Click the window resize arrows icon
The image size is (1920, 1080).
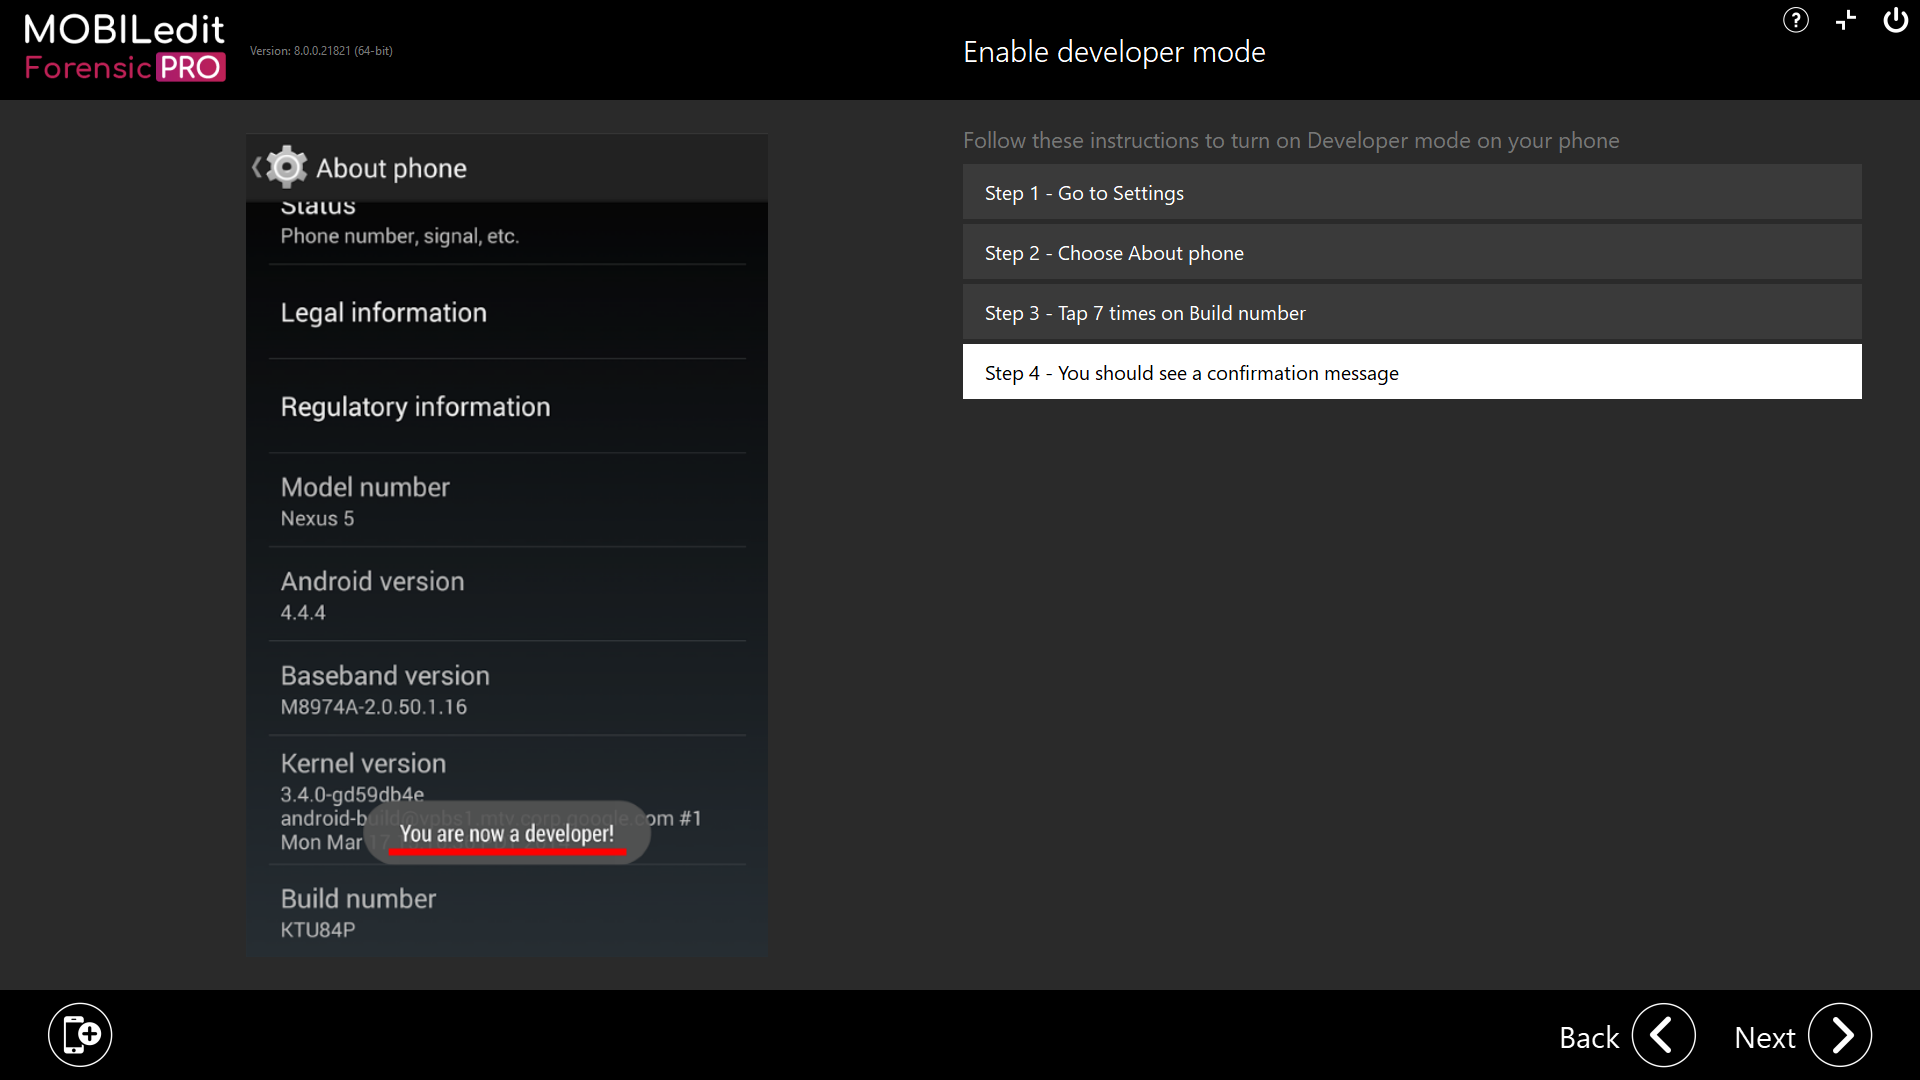(1846, 20)
